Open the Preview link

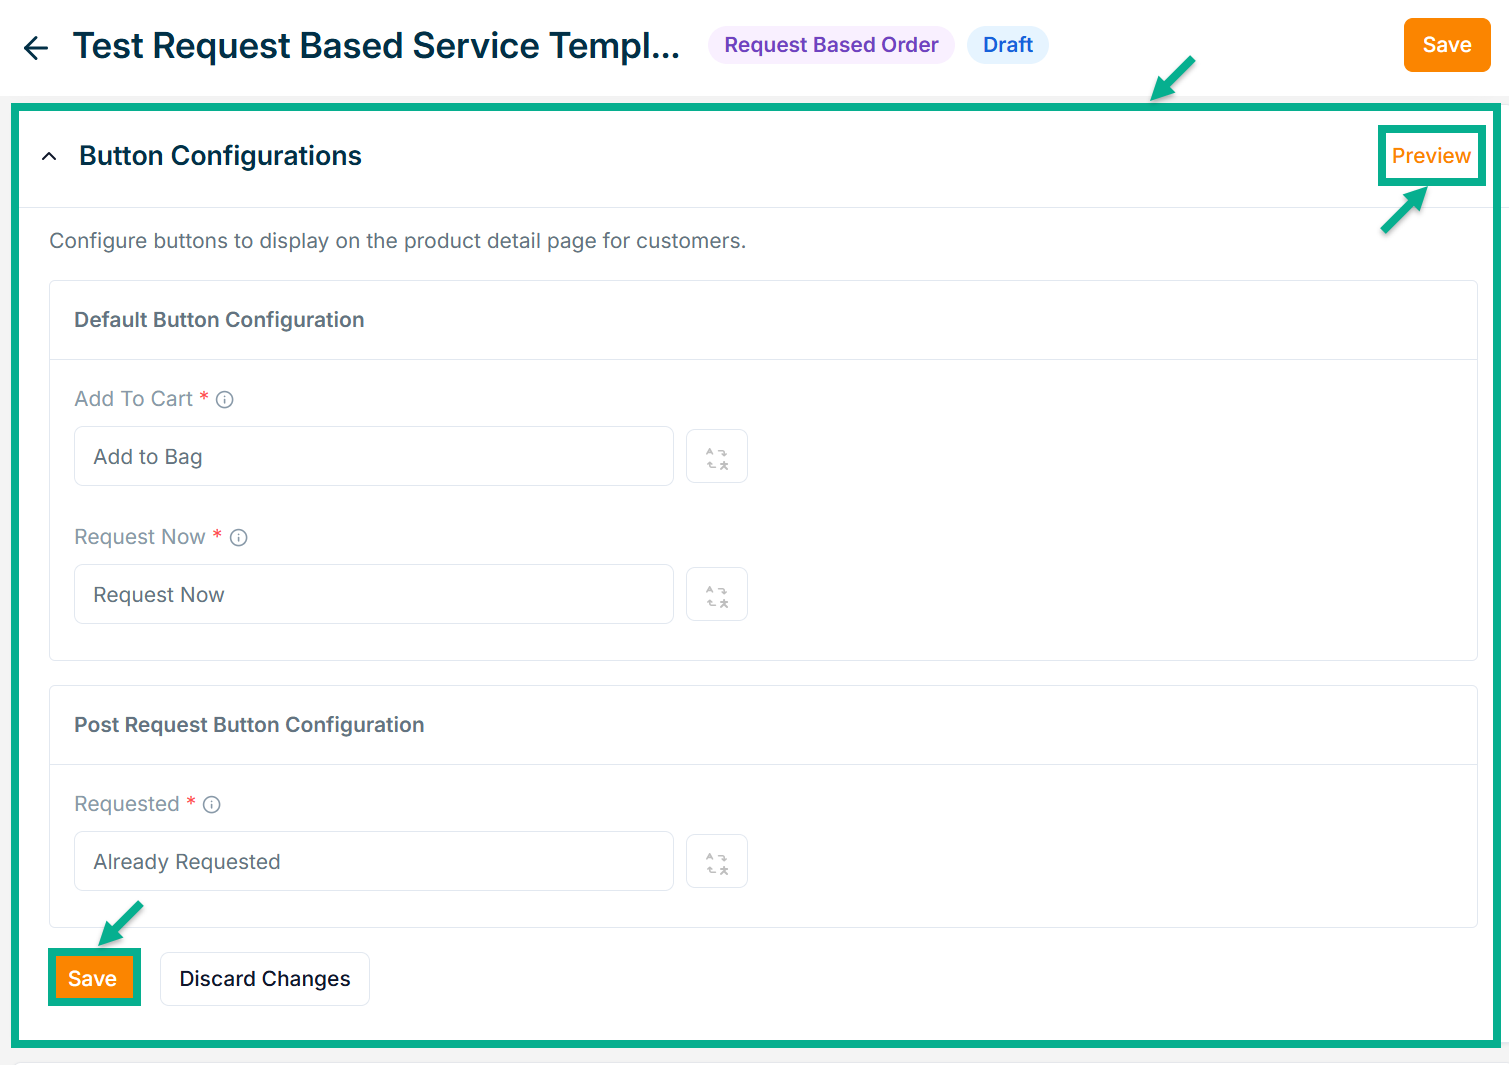pyautogui.click(x=1430, y=156)
